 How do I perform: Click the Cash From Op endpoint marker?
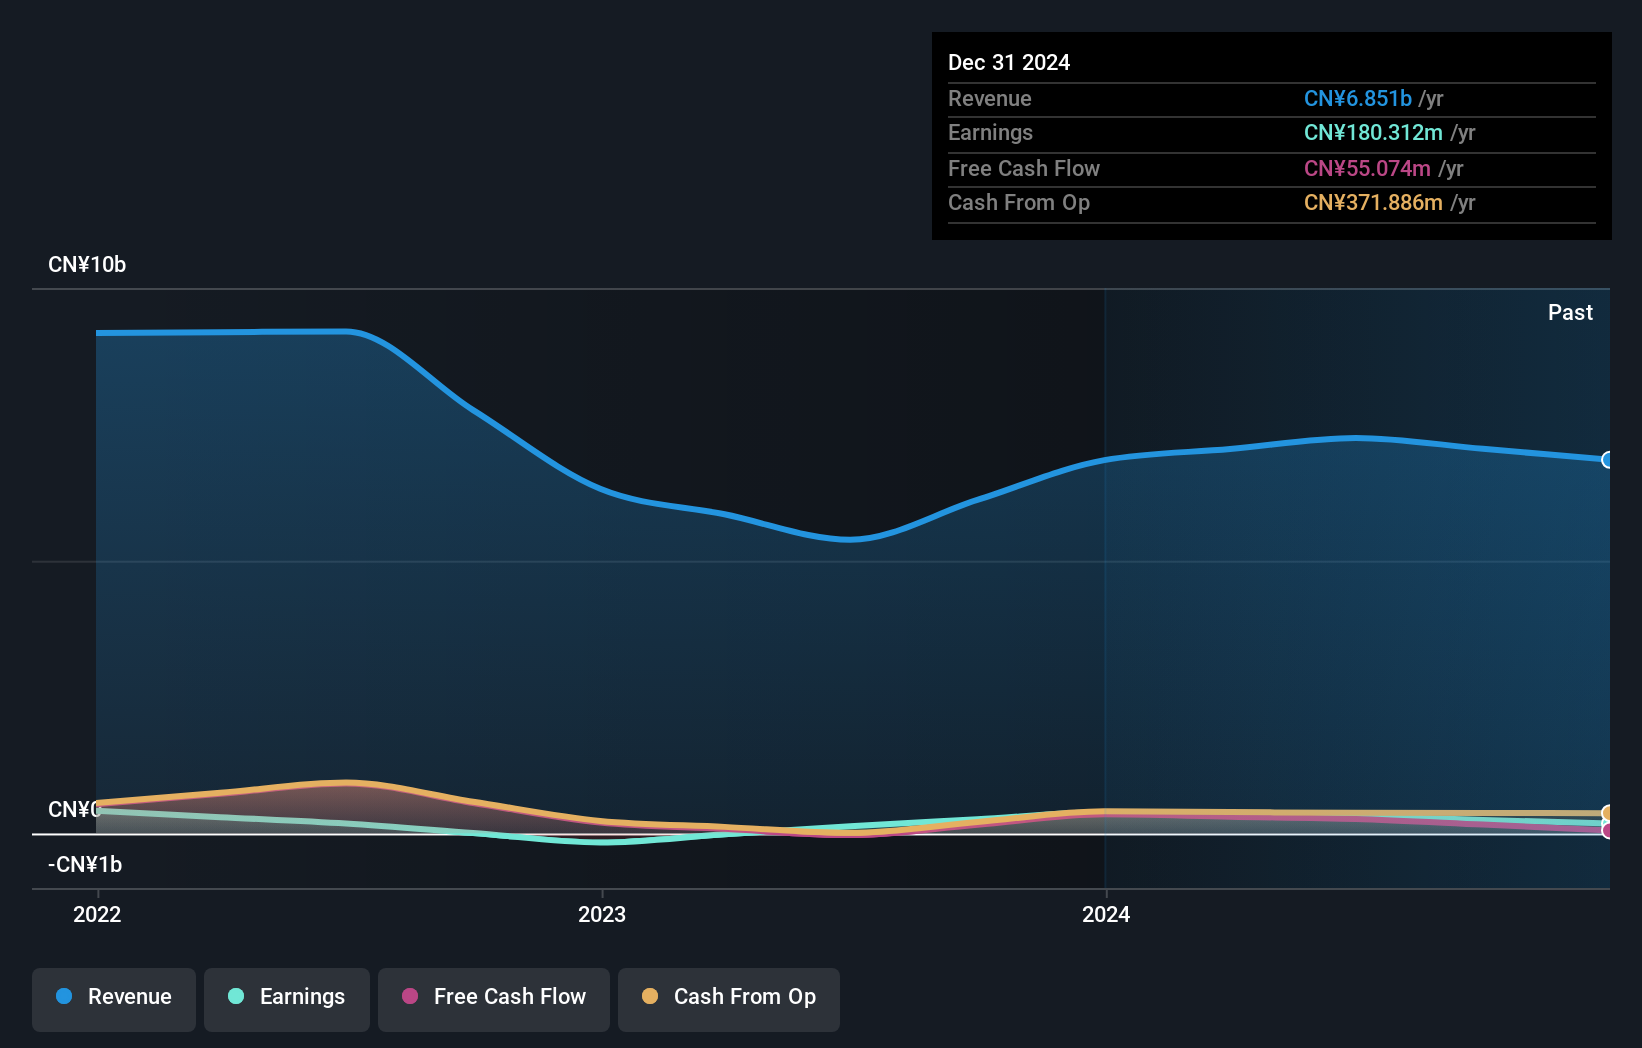coord(1607,813)
